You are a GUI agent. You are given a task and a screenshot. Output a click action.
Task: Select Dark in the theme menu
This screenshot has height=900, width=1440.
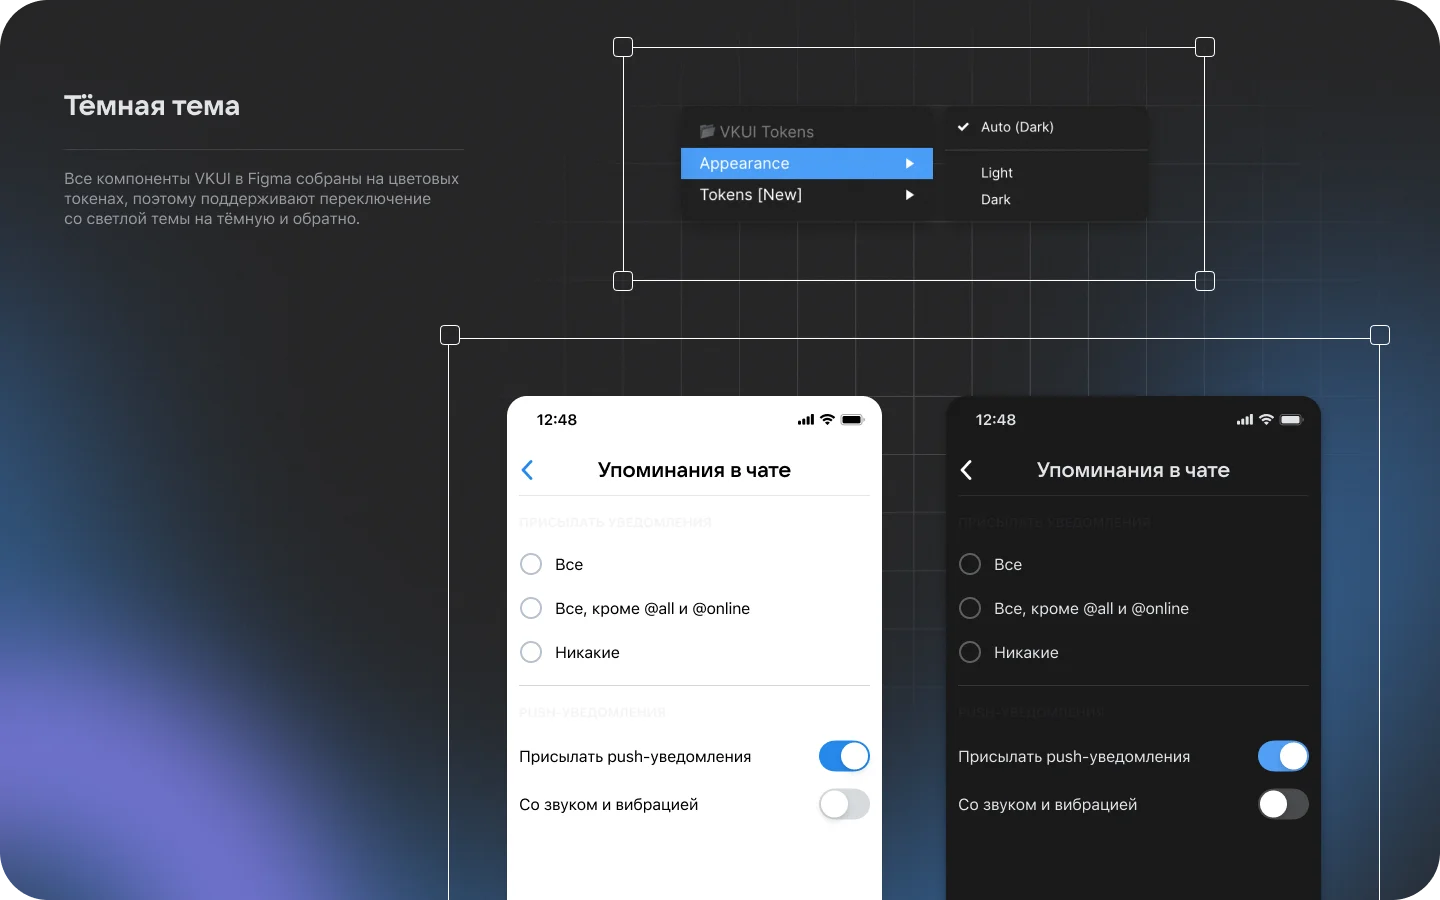tap(995, 199)
